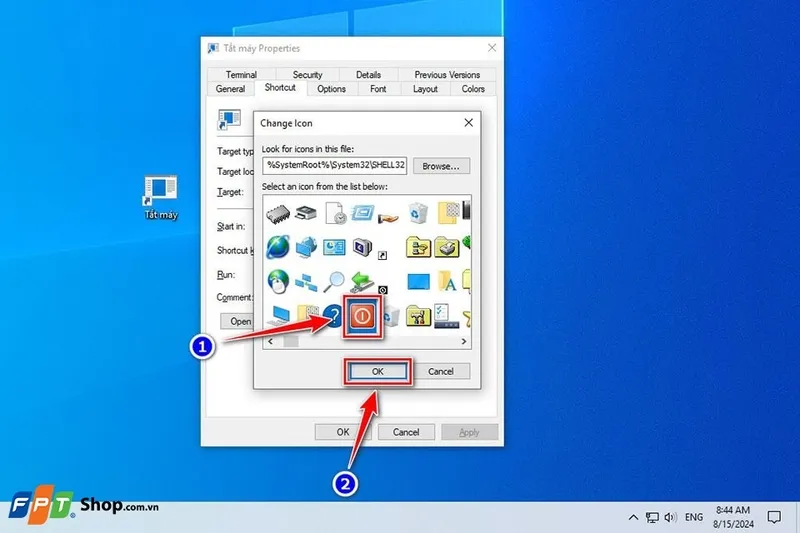
Task: Switch to the Security tab
Action: (x=307, y=75)
